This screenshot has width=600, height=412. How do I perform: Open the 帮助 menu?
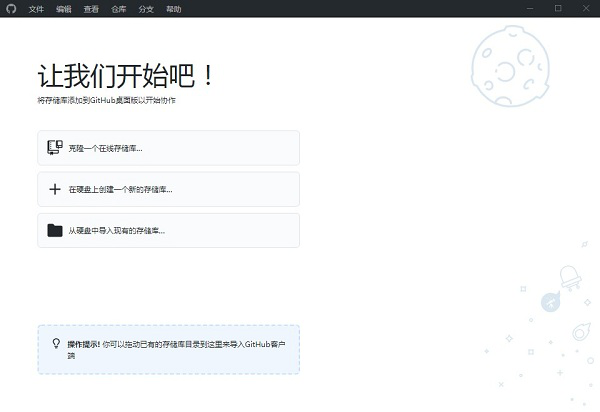(x=174, y=9)
